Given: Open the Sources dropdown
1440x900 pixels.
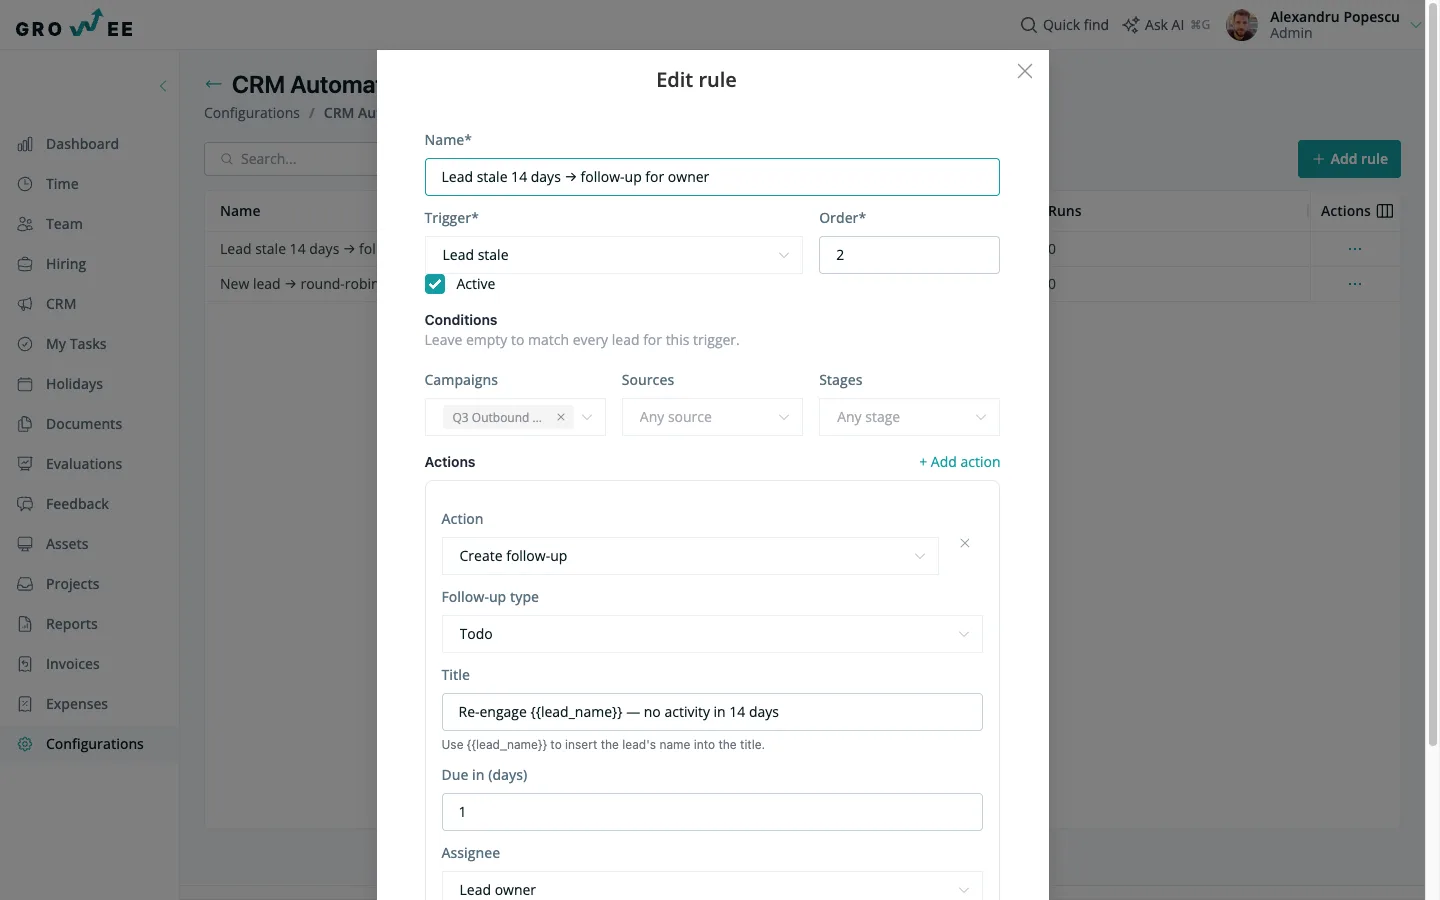Looking at the screenshot, I should coord(712,417).
